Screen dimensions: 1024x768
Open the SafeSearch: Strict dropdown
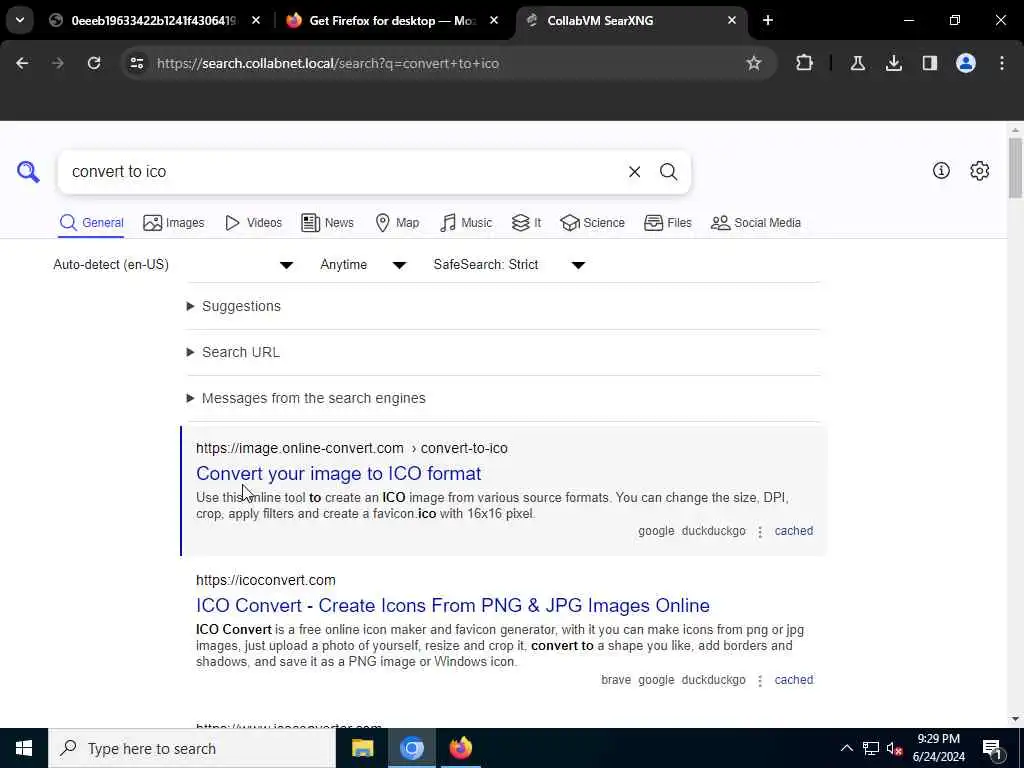509,264
